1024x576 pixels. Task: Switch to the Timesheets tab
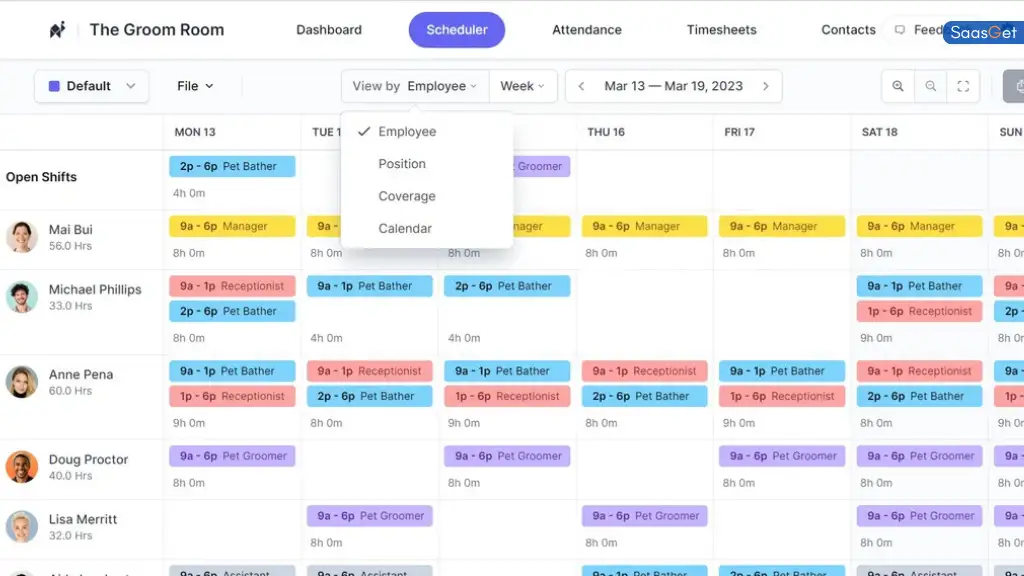coord(721,30)
